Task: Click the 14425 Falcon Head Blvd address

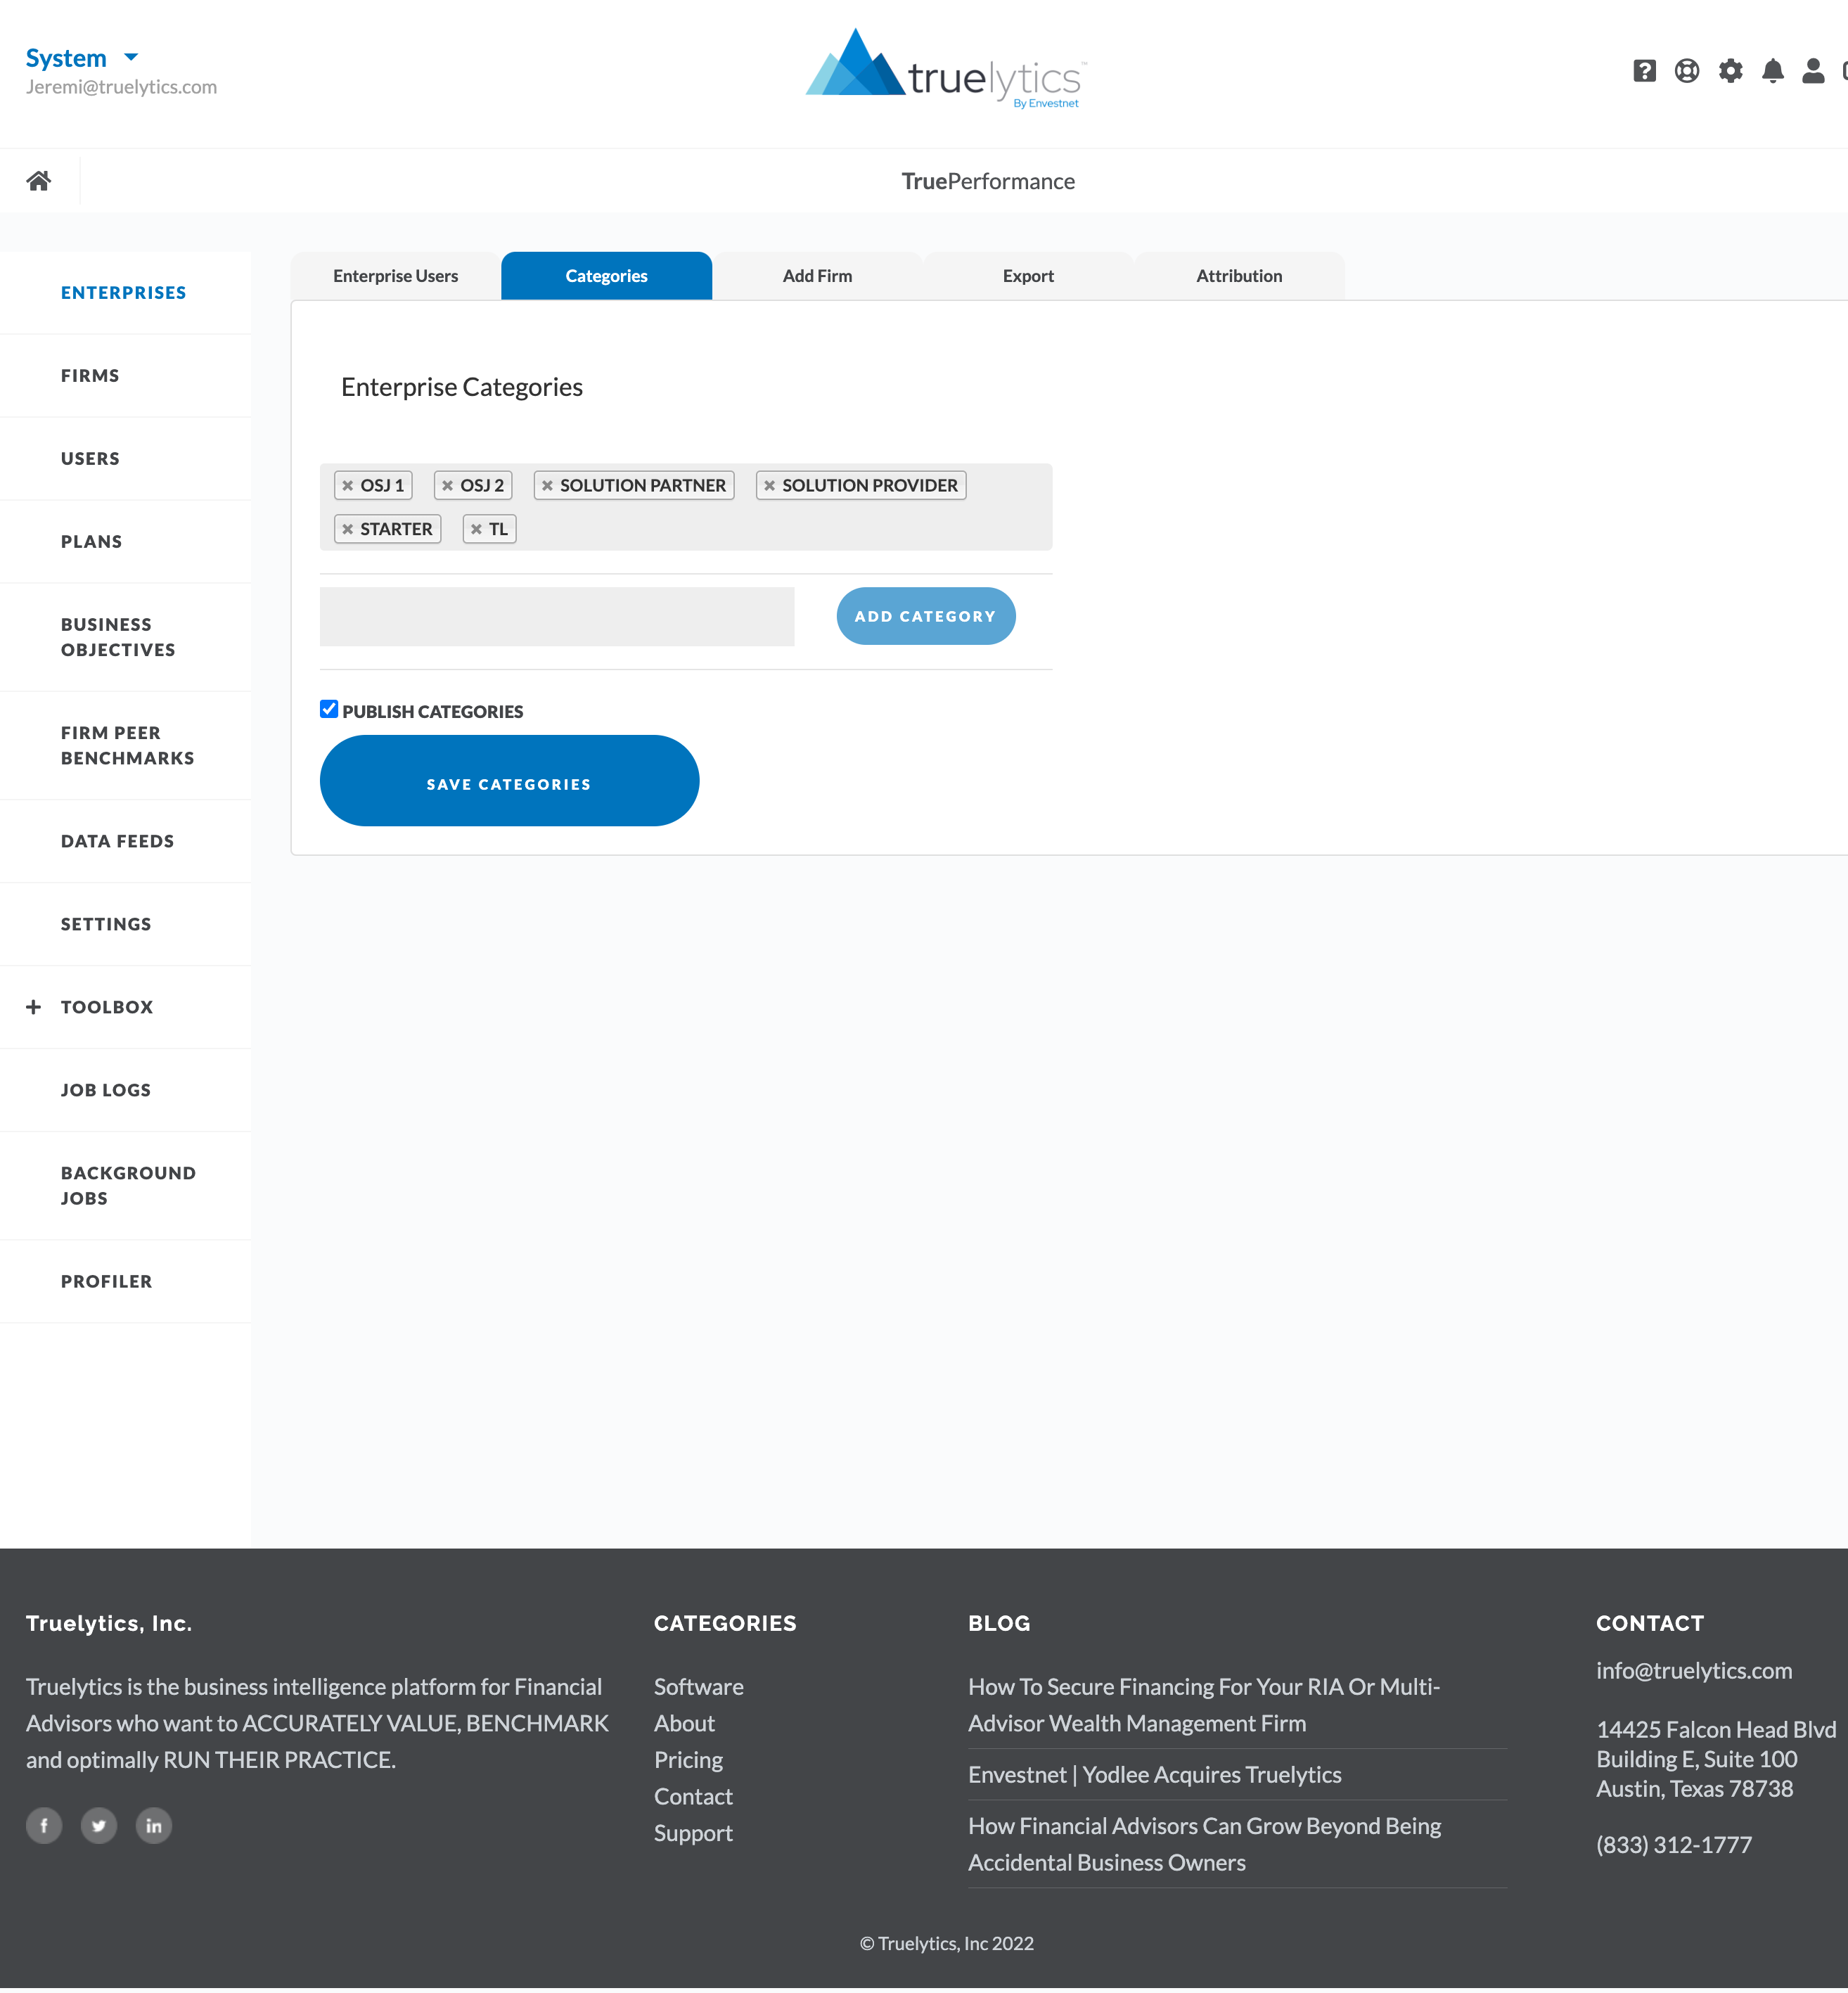Action: pyautogui.click(x=1716, y=1729)
